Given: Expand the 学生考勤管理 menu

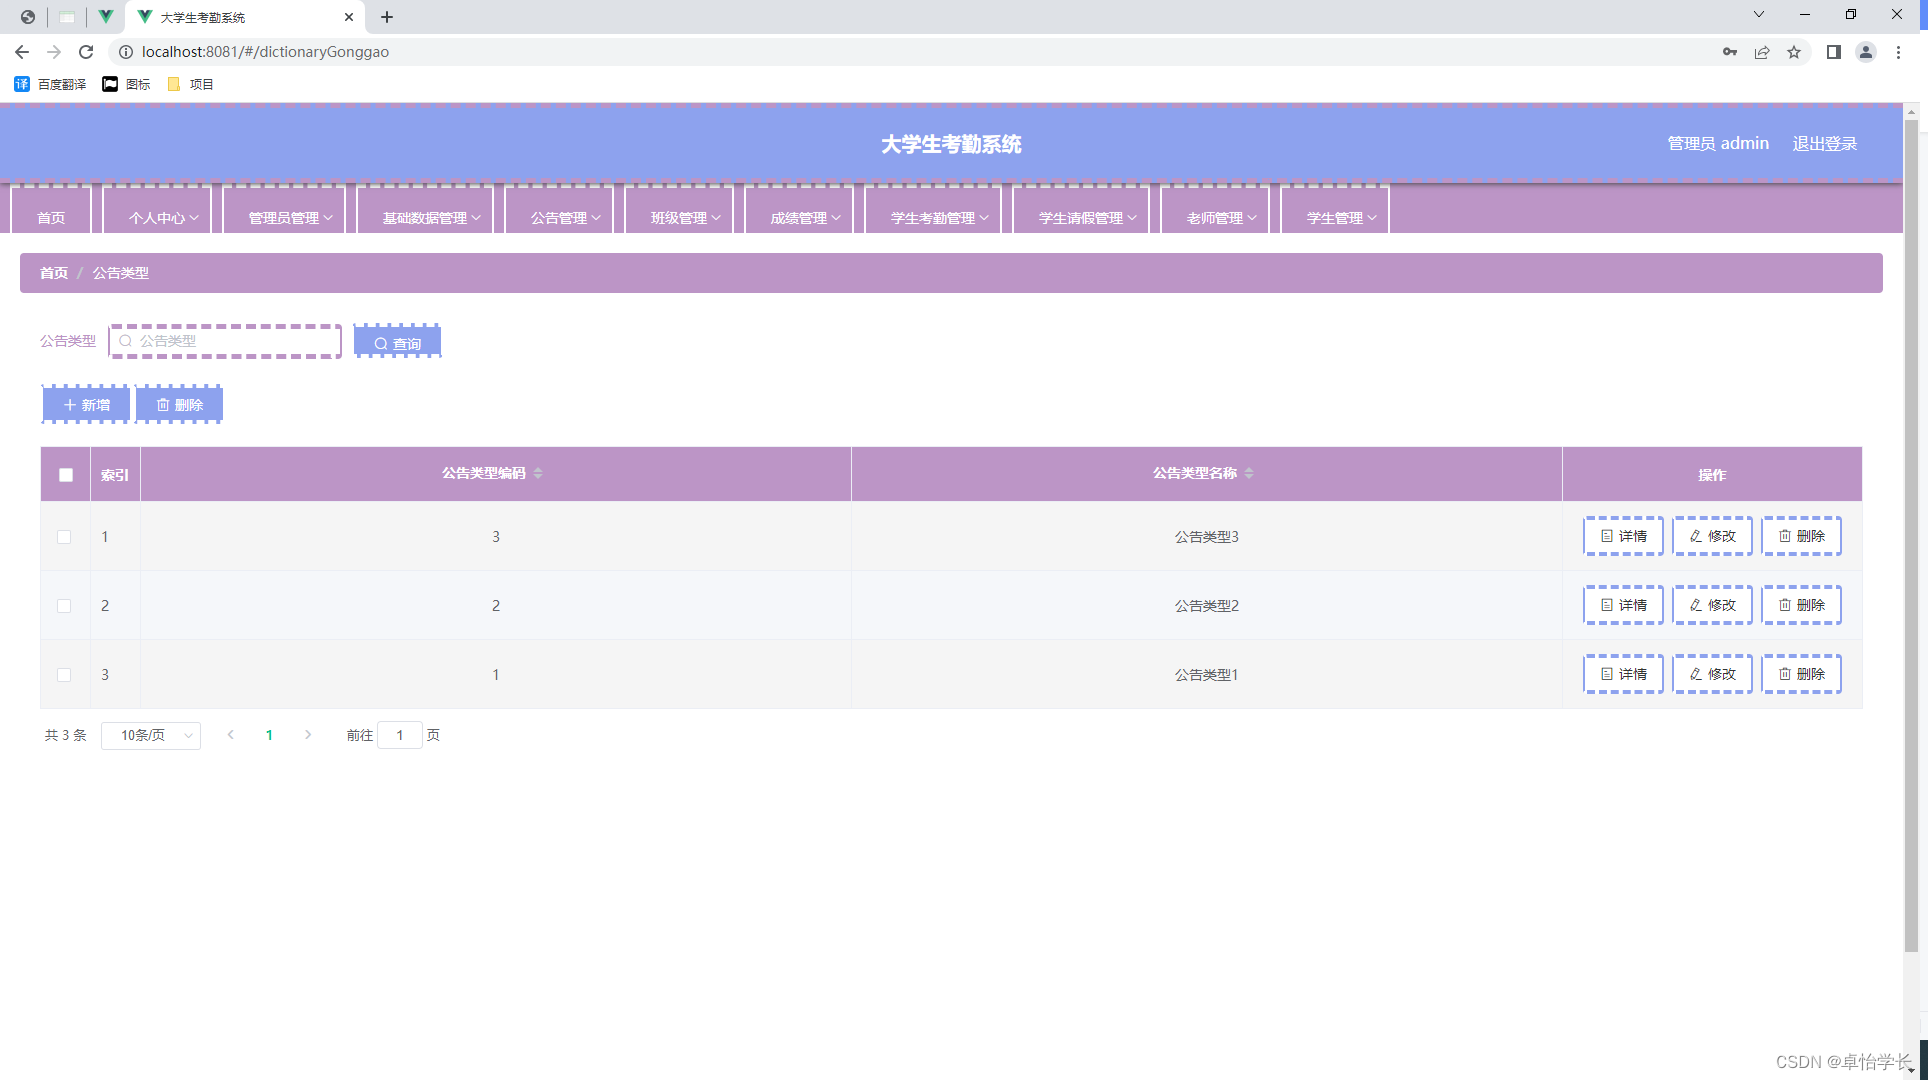Looking at the screenshot, I should (x=939, y=218).
